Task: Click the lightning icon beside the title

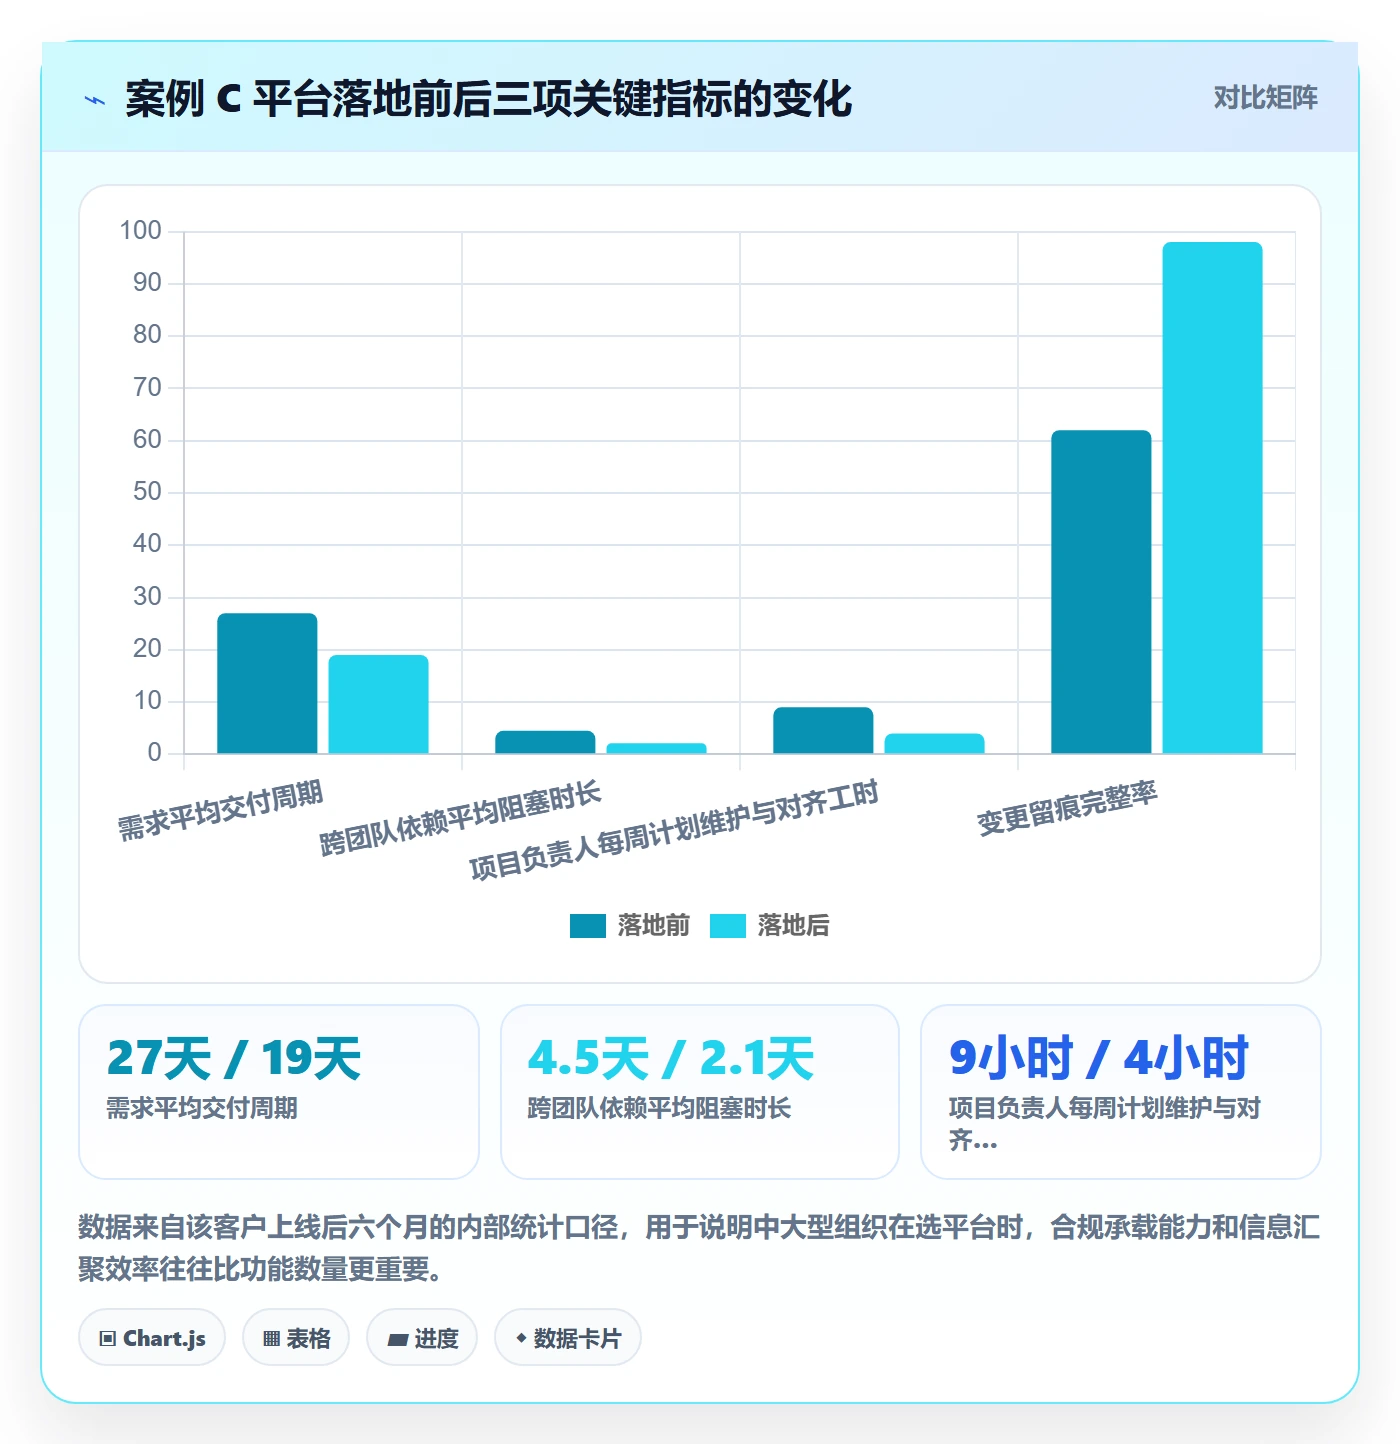Action: [x=95, y=99]
